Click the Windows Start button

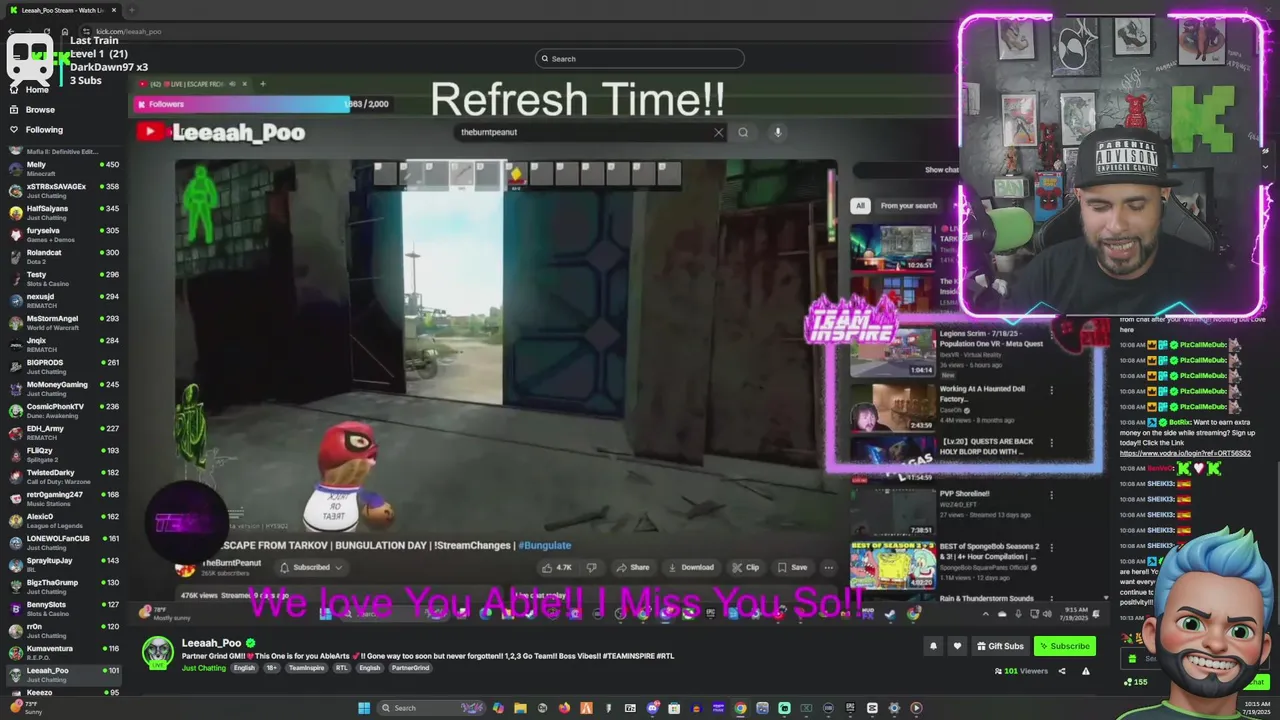(364, 708)
